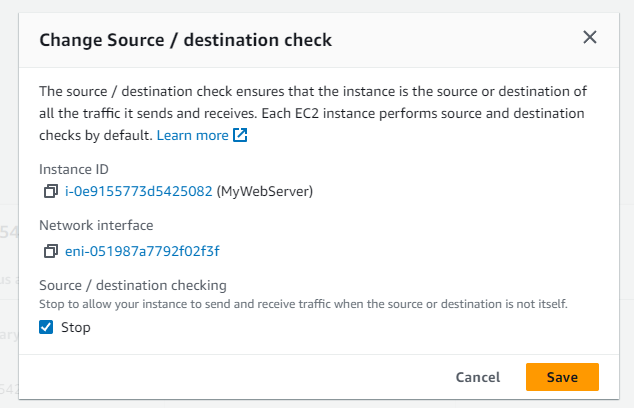Click the dialog title Change Source / destination check

click(x=185, y=40)
